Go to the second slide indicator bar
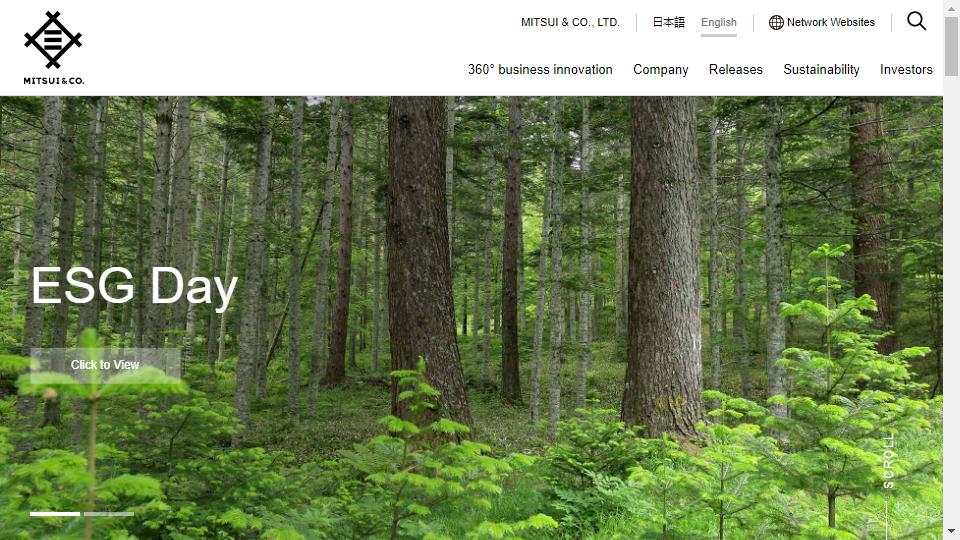This screenshot has height=540, width=960. 109,514
